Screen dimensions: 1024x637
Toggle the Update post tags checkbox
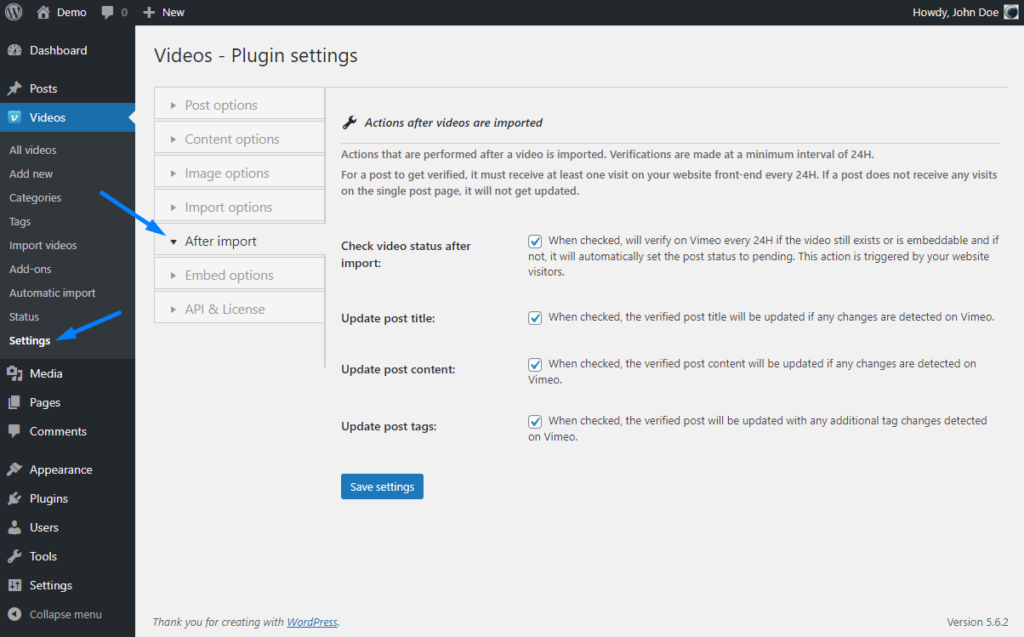535,421
